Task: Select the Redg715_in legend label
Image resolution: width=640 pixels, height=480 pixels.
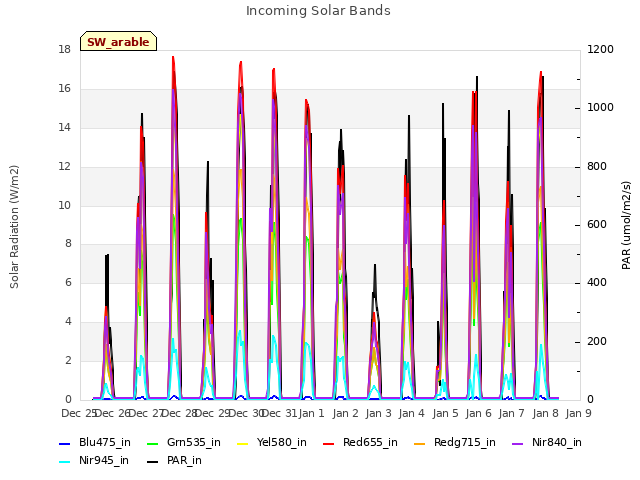Action: click(465, 442)
